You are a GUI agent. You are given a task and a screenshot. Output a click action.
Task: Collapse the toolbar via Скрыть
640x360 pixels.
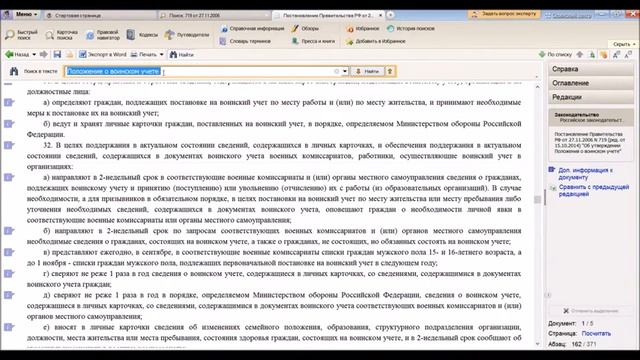(x=624, y=44)
